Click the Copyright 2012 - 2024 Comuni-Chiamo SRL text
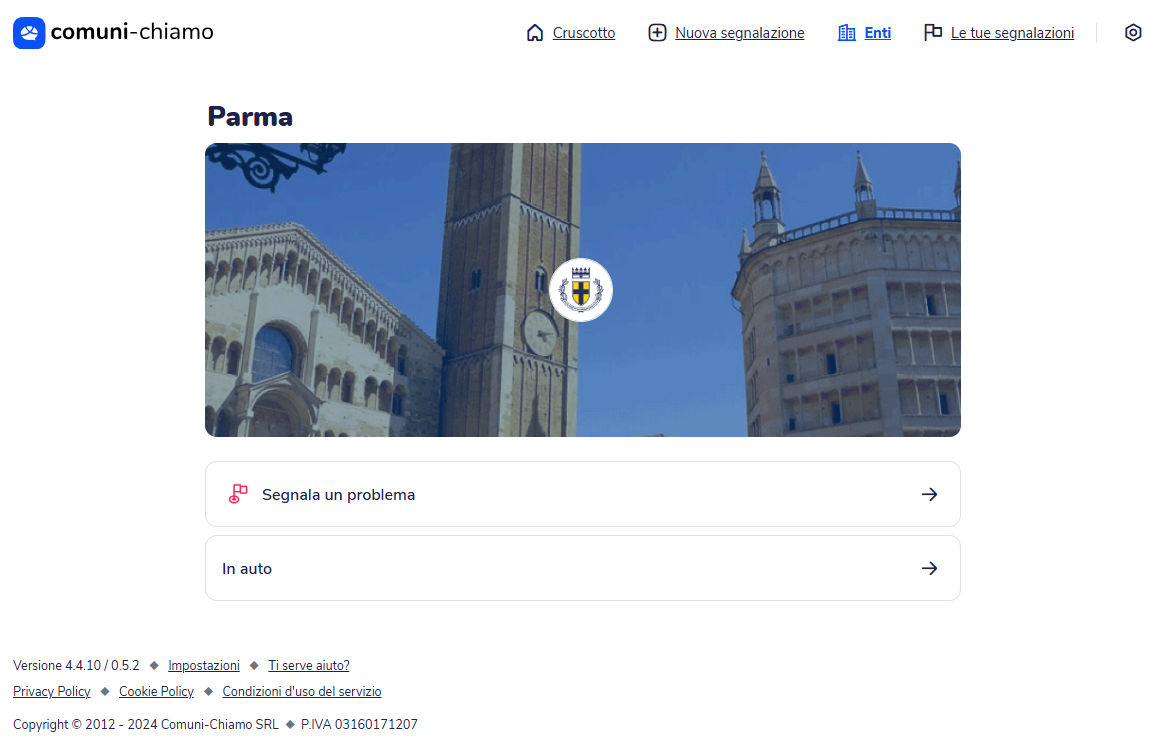Screen dimensions: 1159x753 click(x=146, y=724)
